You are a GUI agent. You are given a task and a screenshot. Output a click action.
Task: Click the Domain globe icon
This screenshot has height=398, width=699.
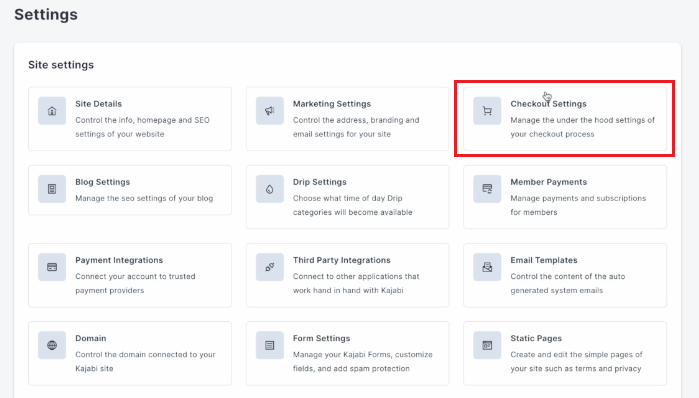[52, 345]
